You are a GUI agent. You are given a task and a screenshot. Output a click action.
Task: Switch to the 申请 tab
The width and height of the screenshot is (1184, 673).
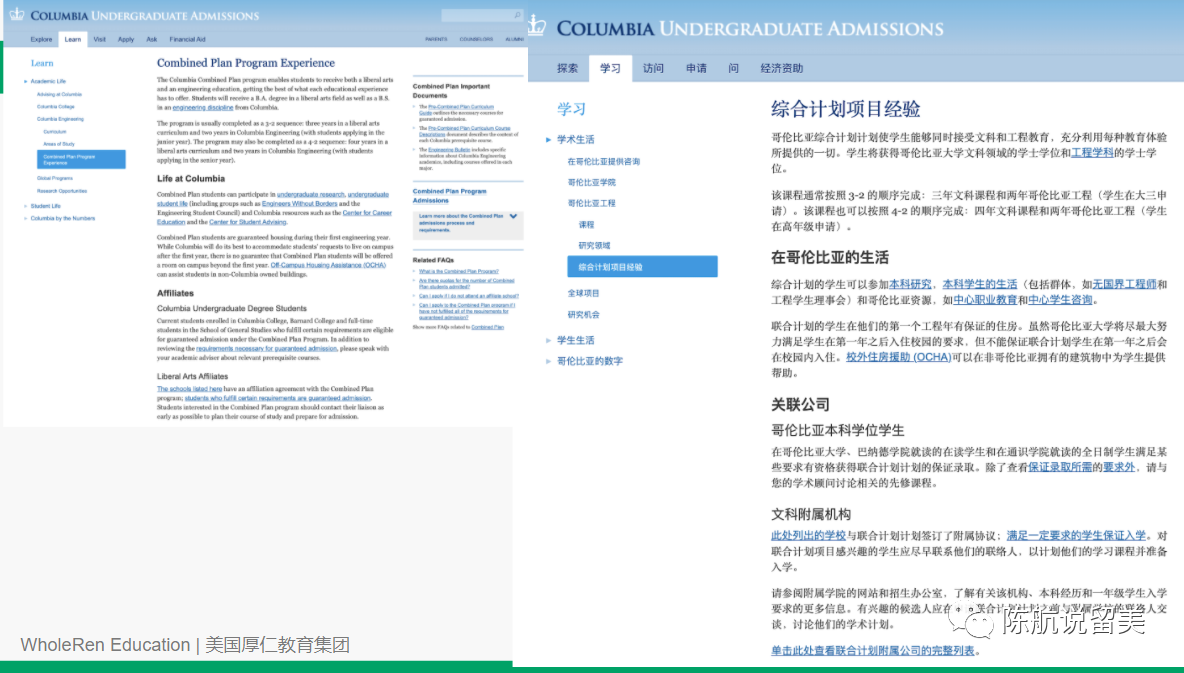point(696,68)
